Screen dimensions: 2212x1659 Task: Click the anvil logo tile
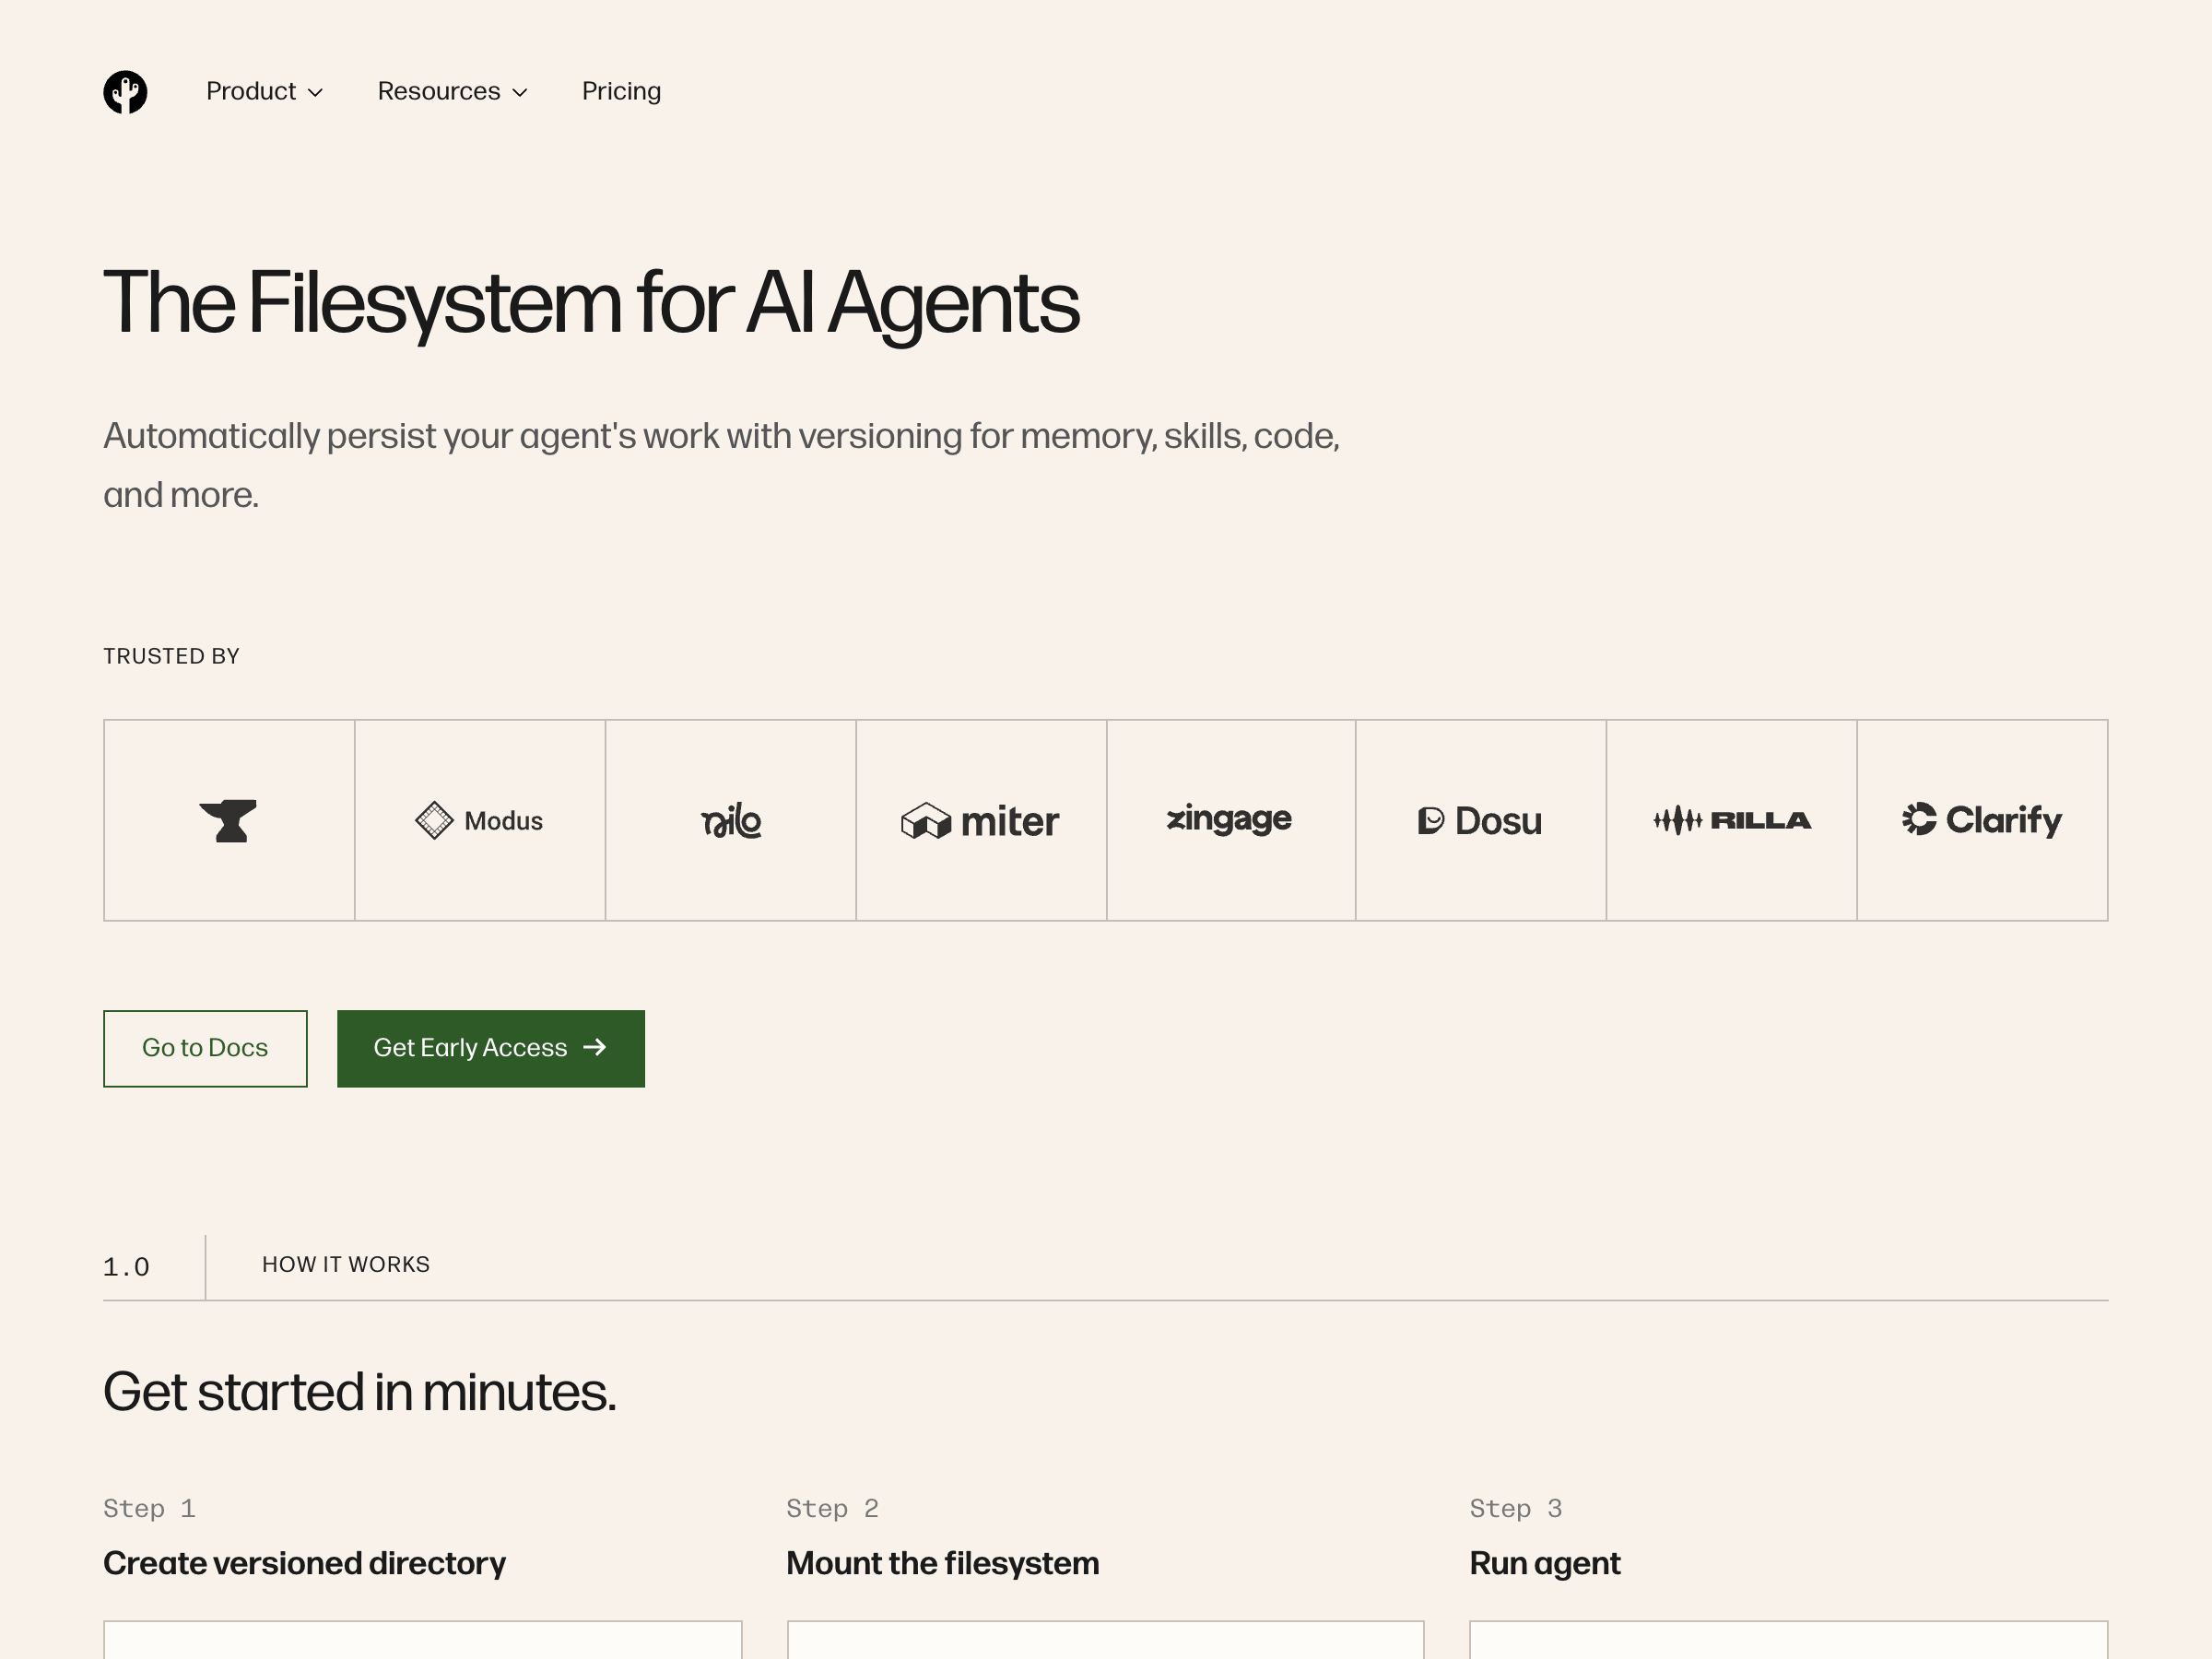pyautogui.click(x=229, y=820)
